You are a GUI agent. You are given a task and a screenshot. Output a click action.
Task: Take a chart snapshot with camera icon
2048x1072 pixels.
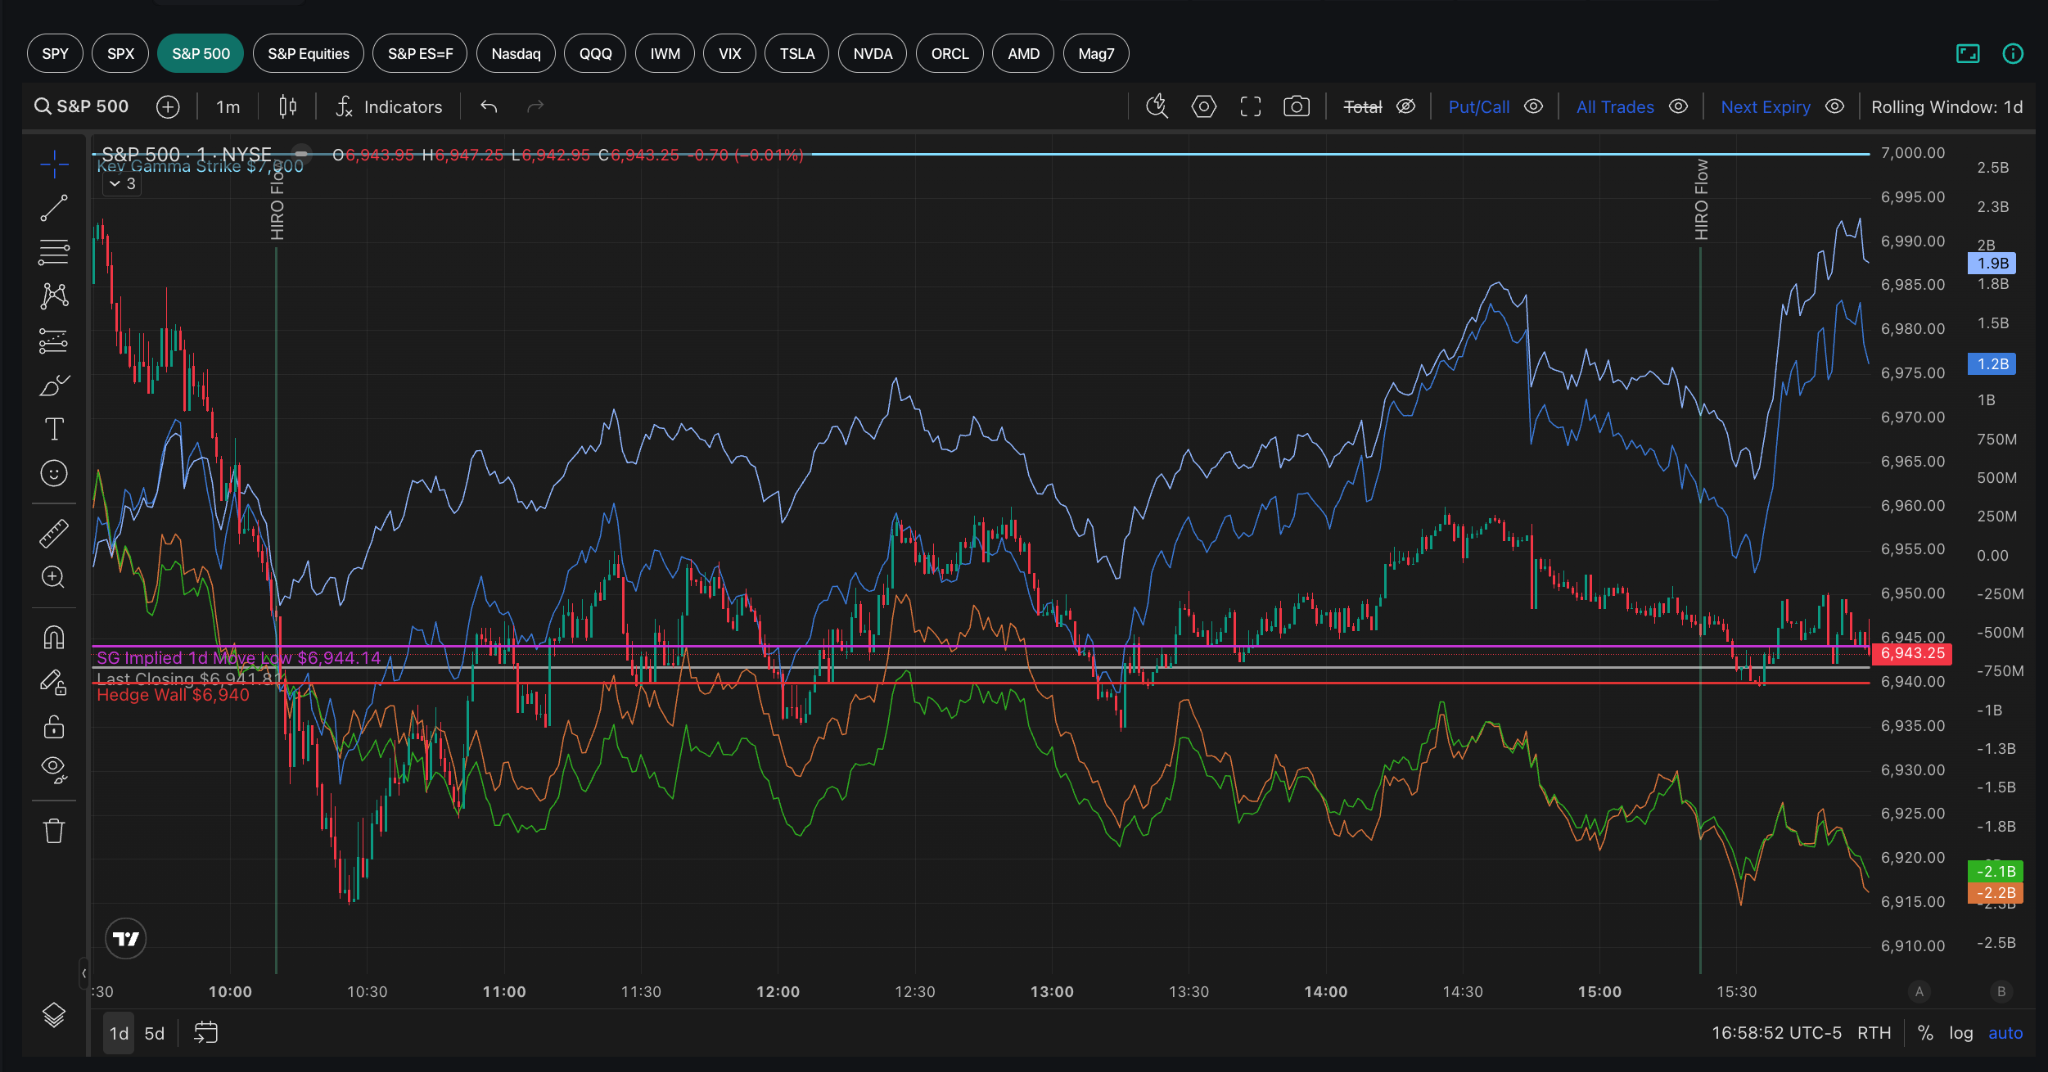click(x=1296, y=107)
